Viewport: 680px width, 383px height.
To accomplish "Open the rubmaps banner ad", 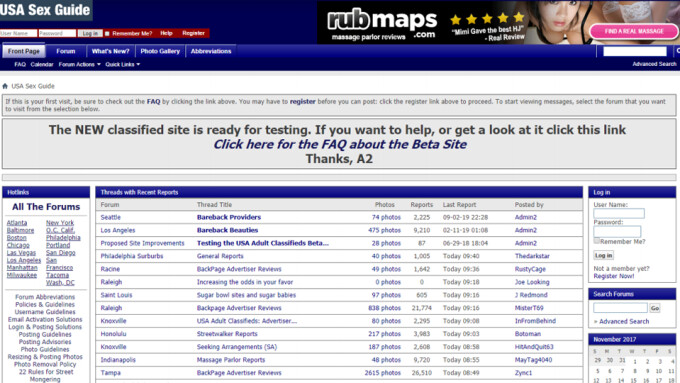I will (498, 22).
